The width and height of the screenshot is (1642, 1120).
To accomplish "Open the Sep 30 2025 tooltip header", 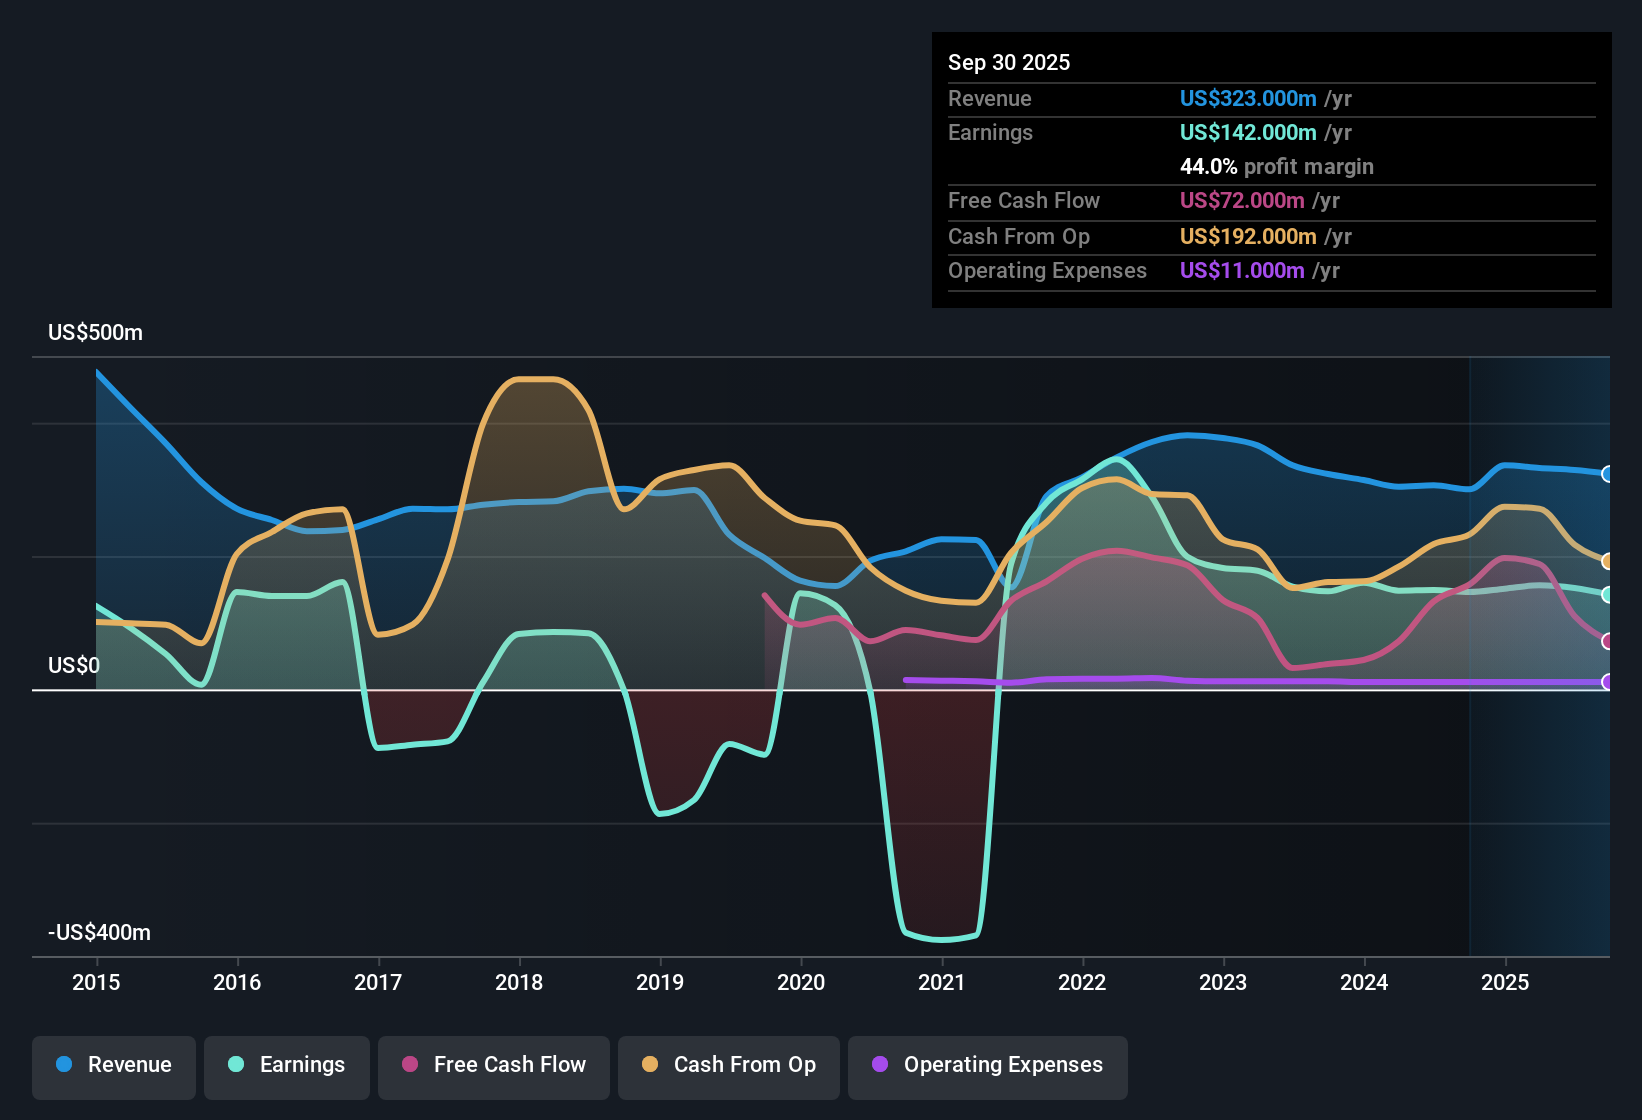I will [1009, 62].
